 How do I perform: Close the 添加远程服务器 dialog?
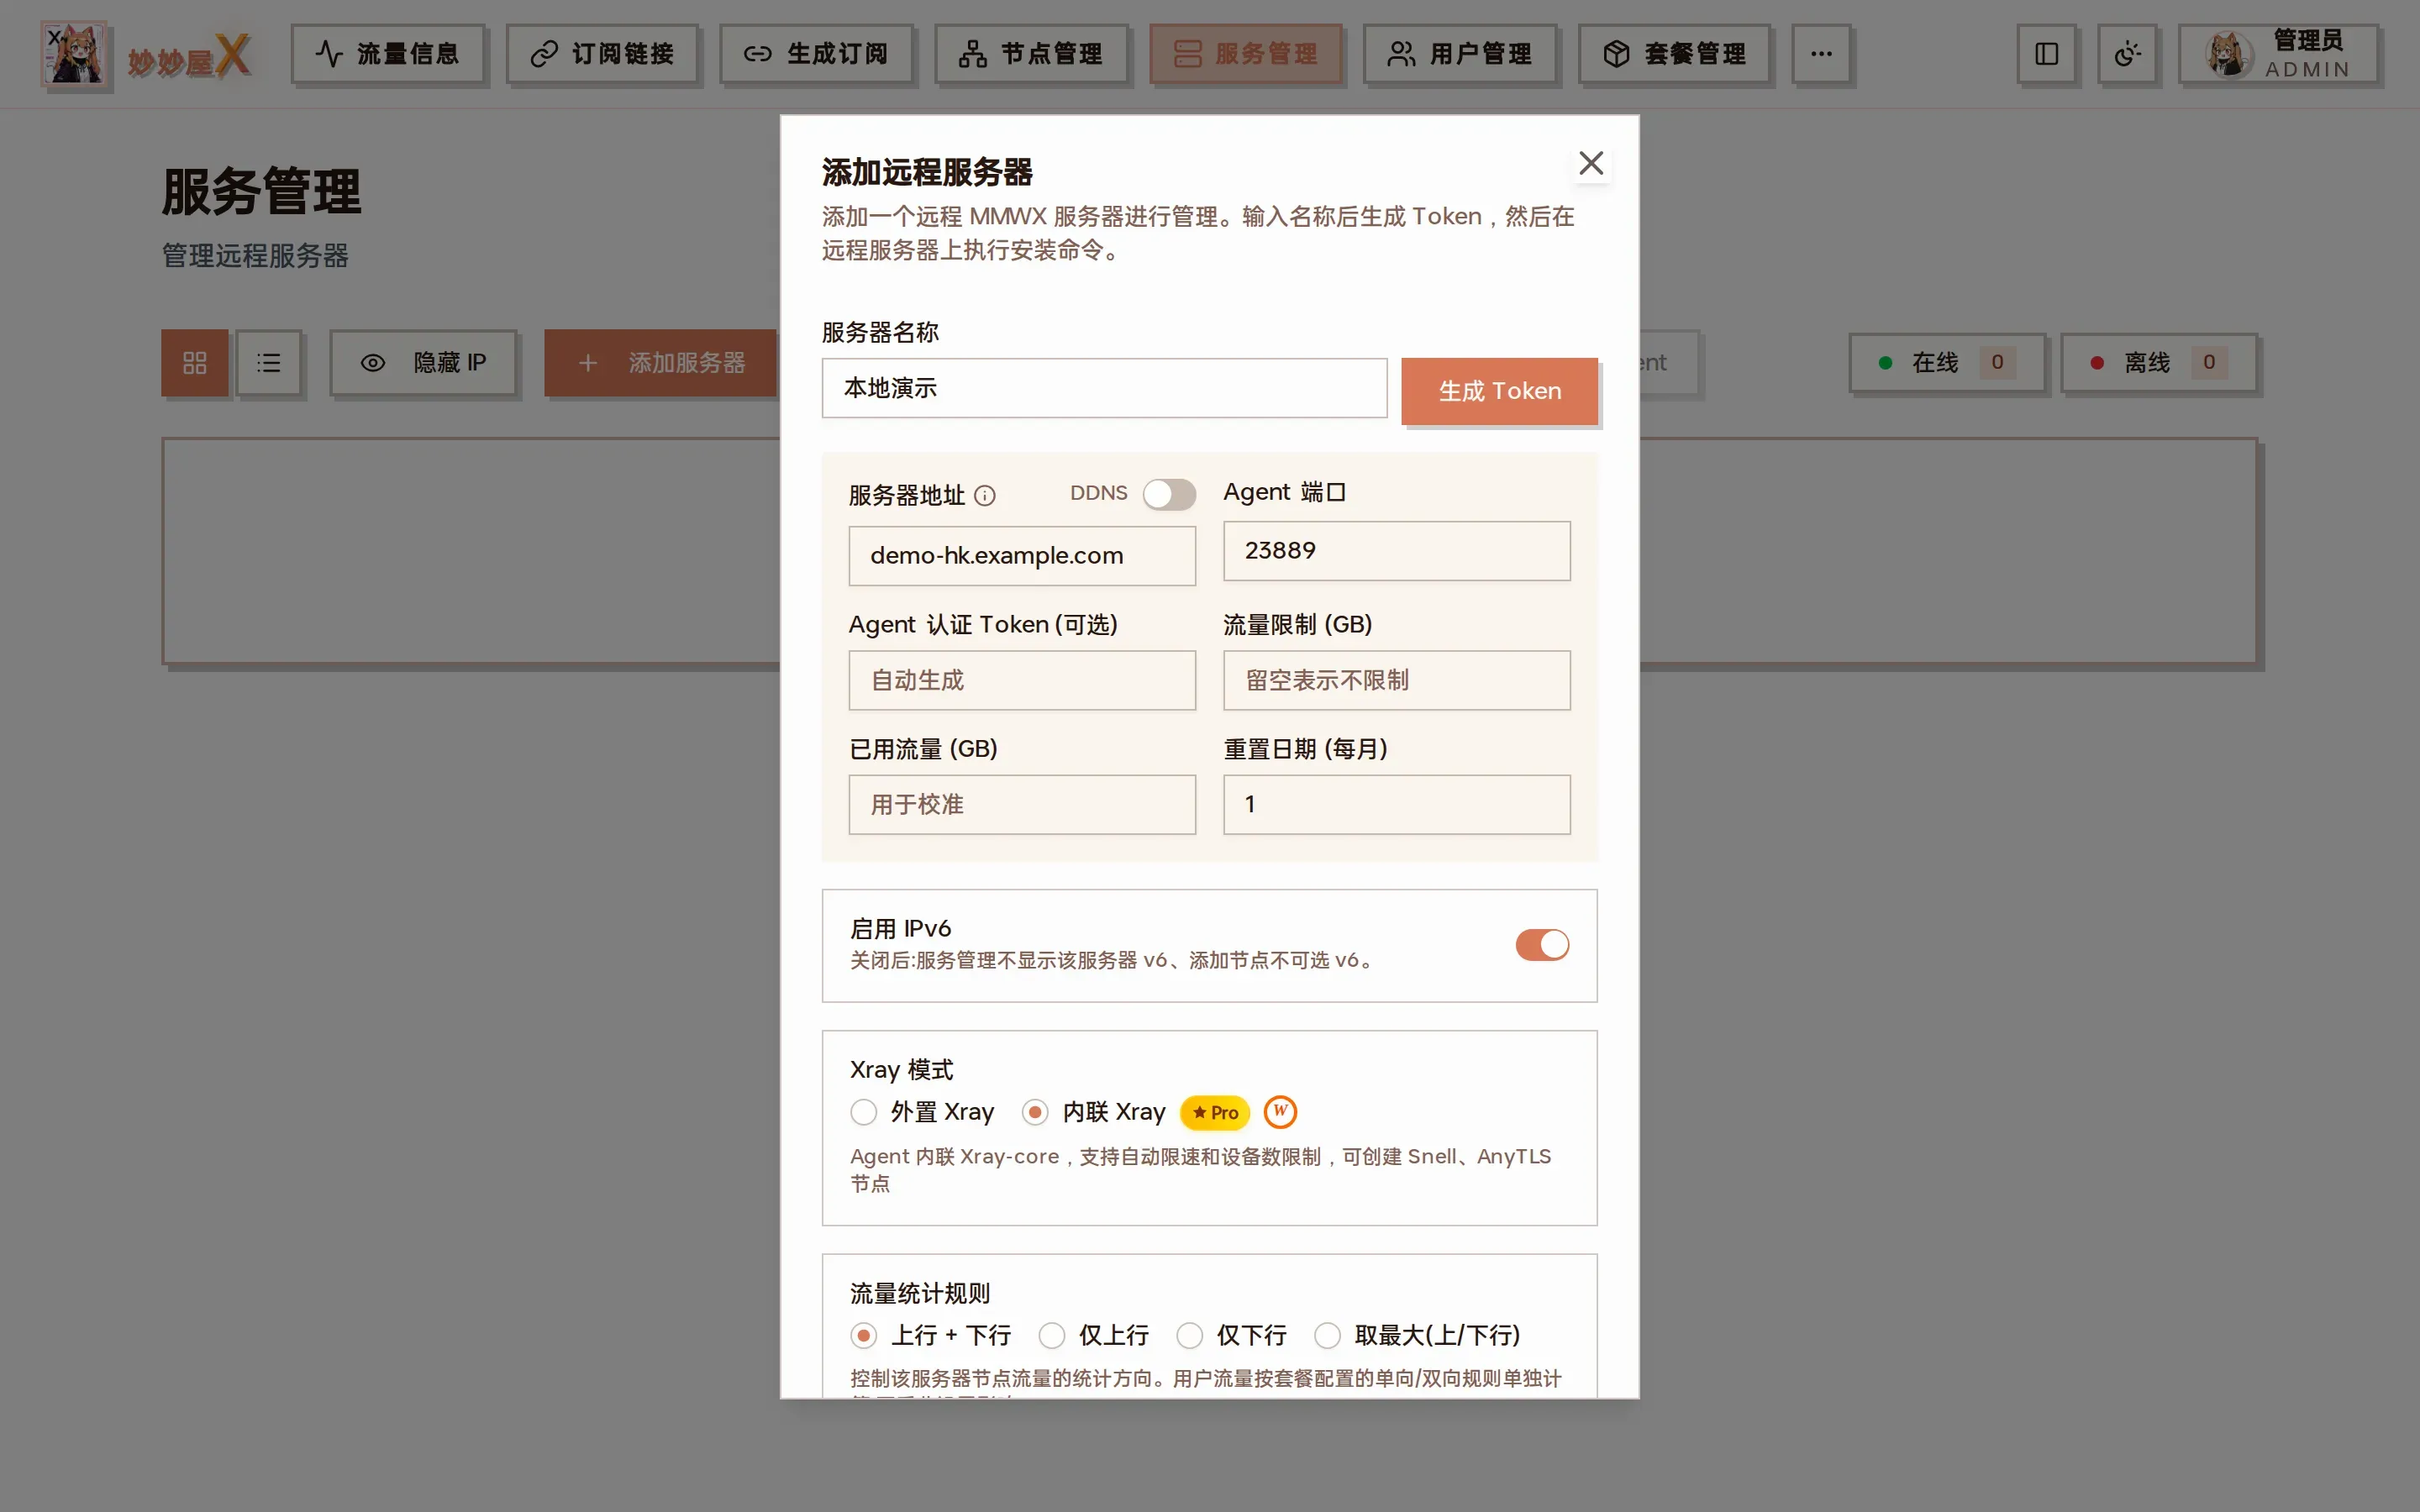point(1590,163)
